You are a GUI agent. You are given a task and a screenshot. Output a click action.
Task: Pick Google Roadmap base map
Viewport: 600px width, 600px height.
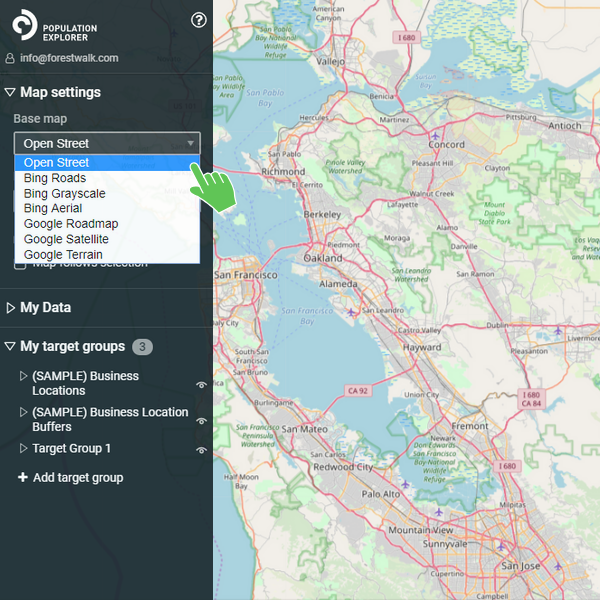pos(107,223)
